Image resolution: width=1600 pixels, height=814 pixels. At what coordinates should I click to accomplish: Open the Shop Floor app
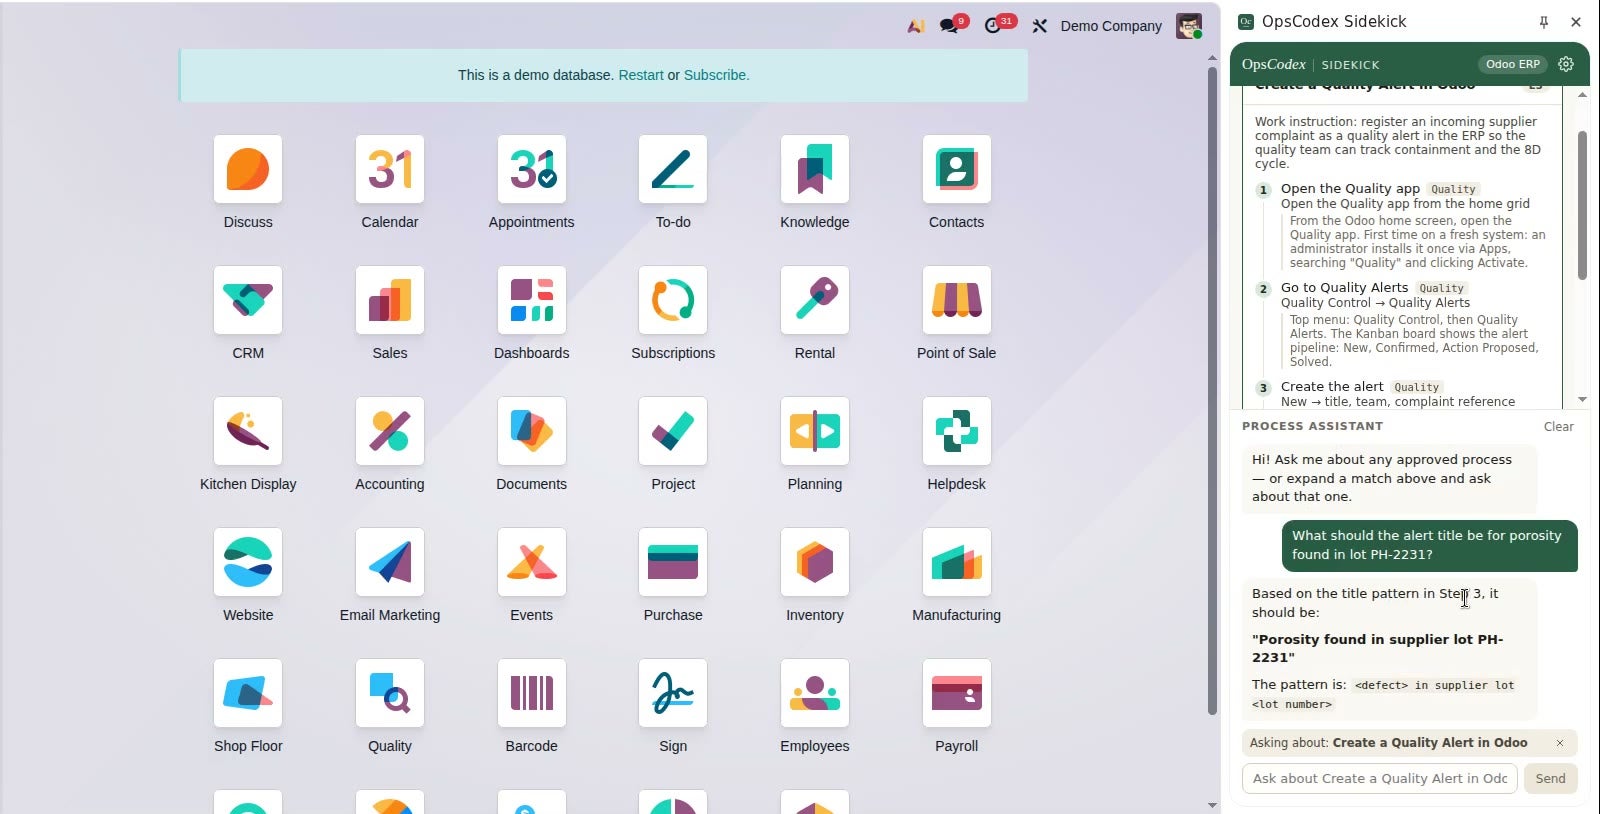click(248, 693)
